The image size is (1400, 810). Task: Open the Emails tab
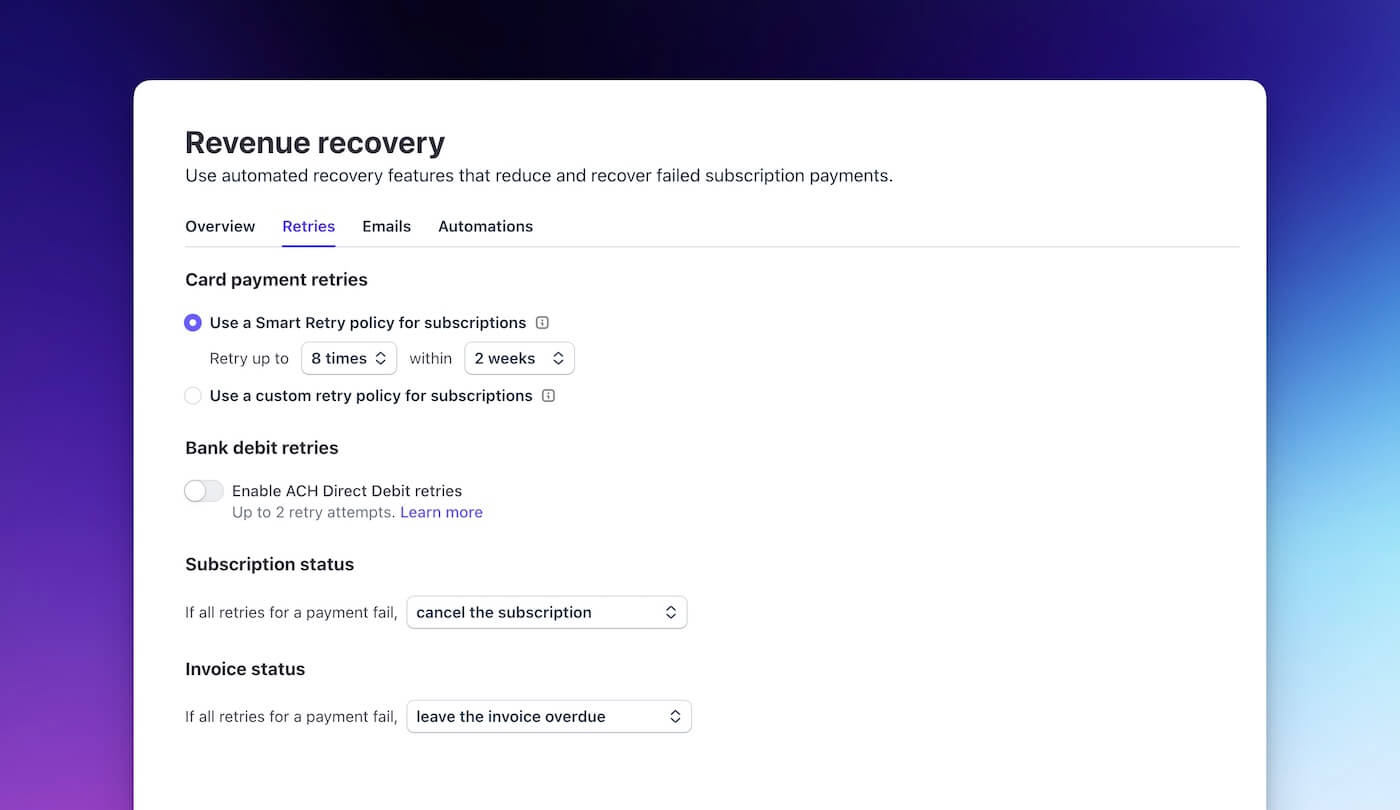386,226
